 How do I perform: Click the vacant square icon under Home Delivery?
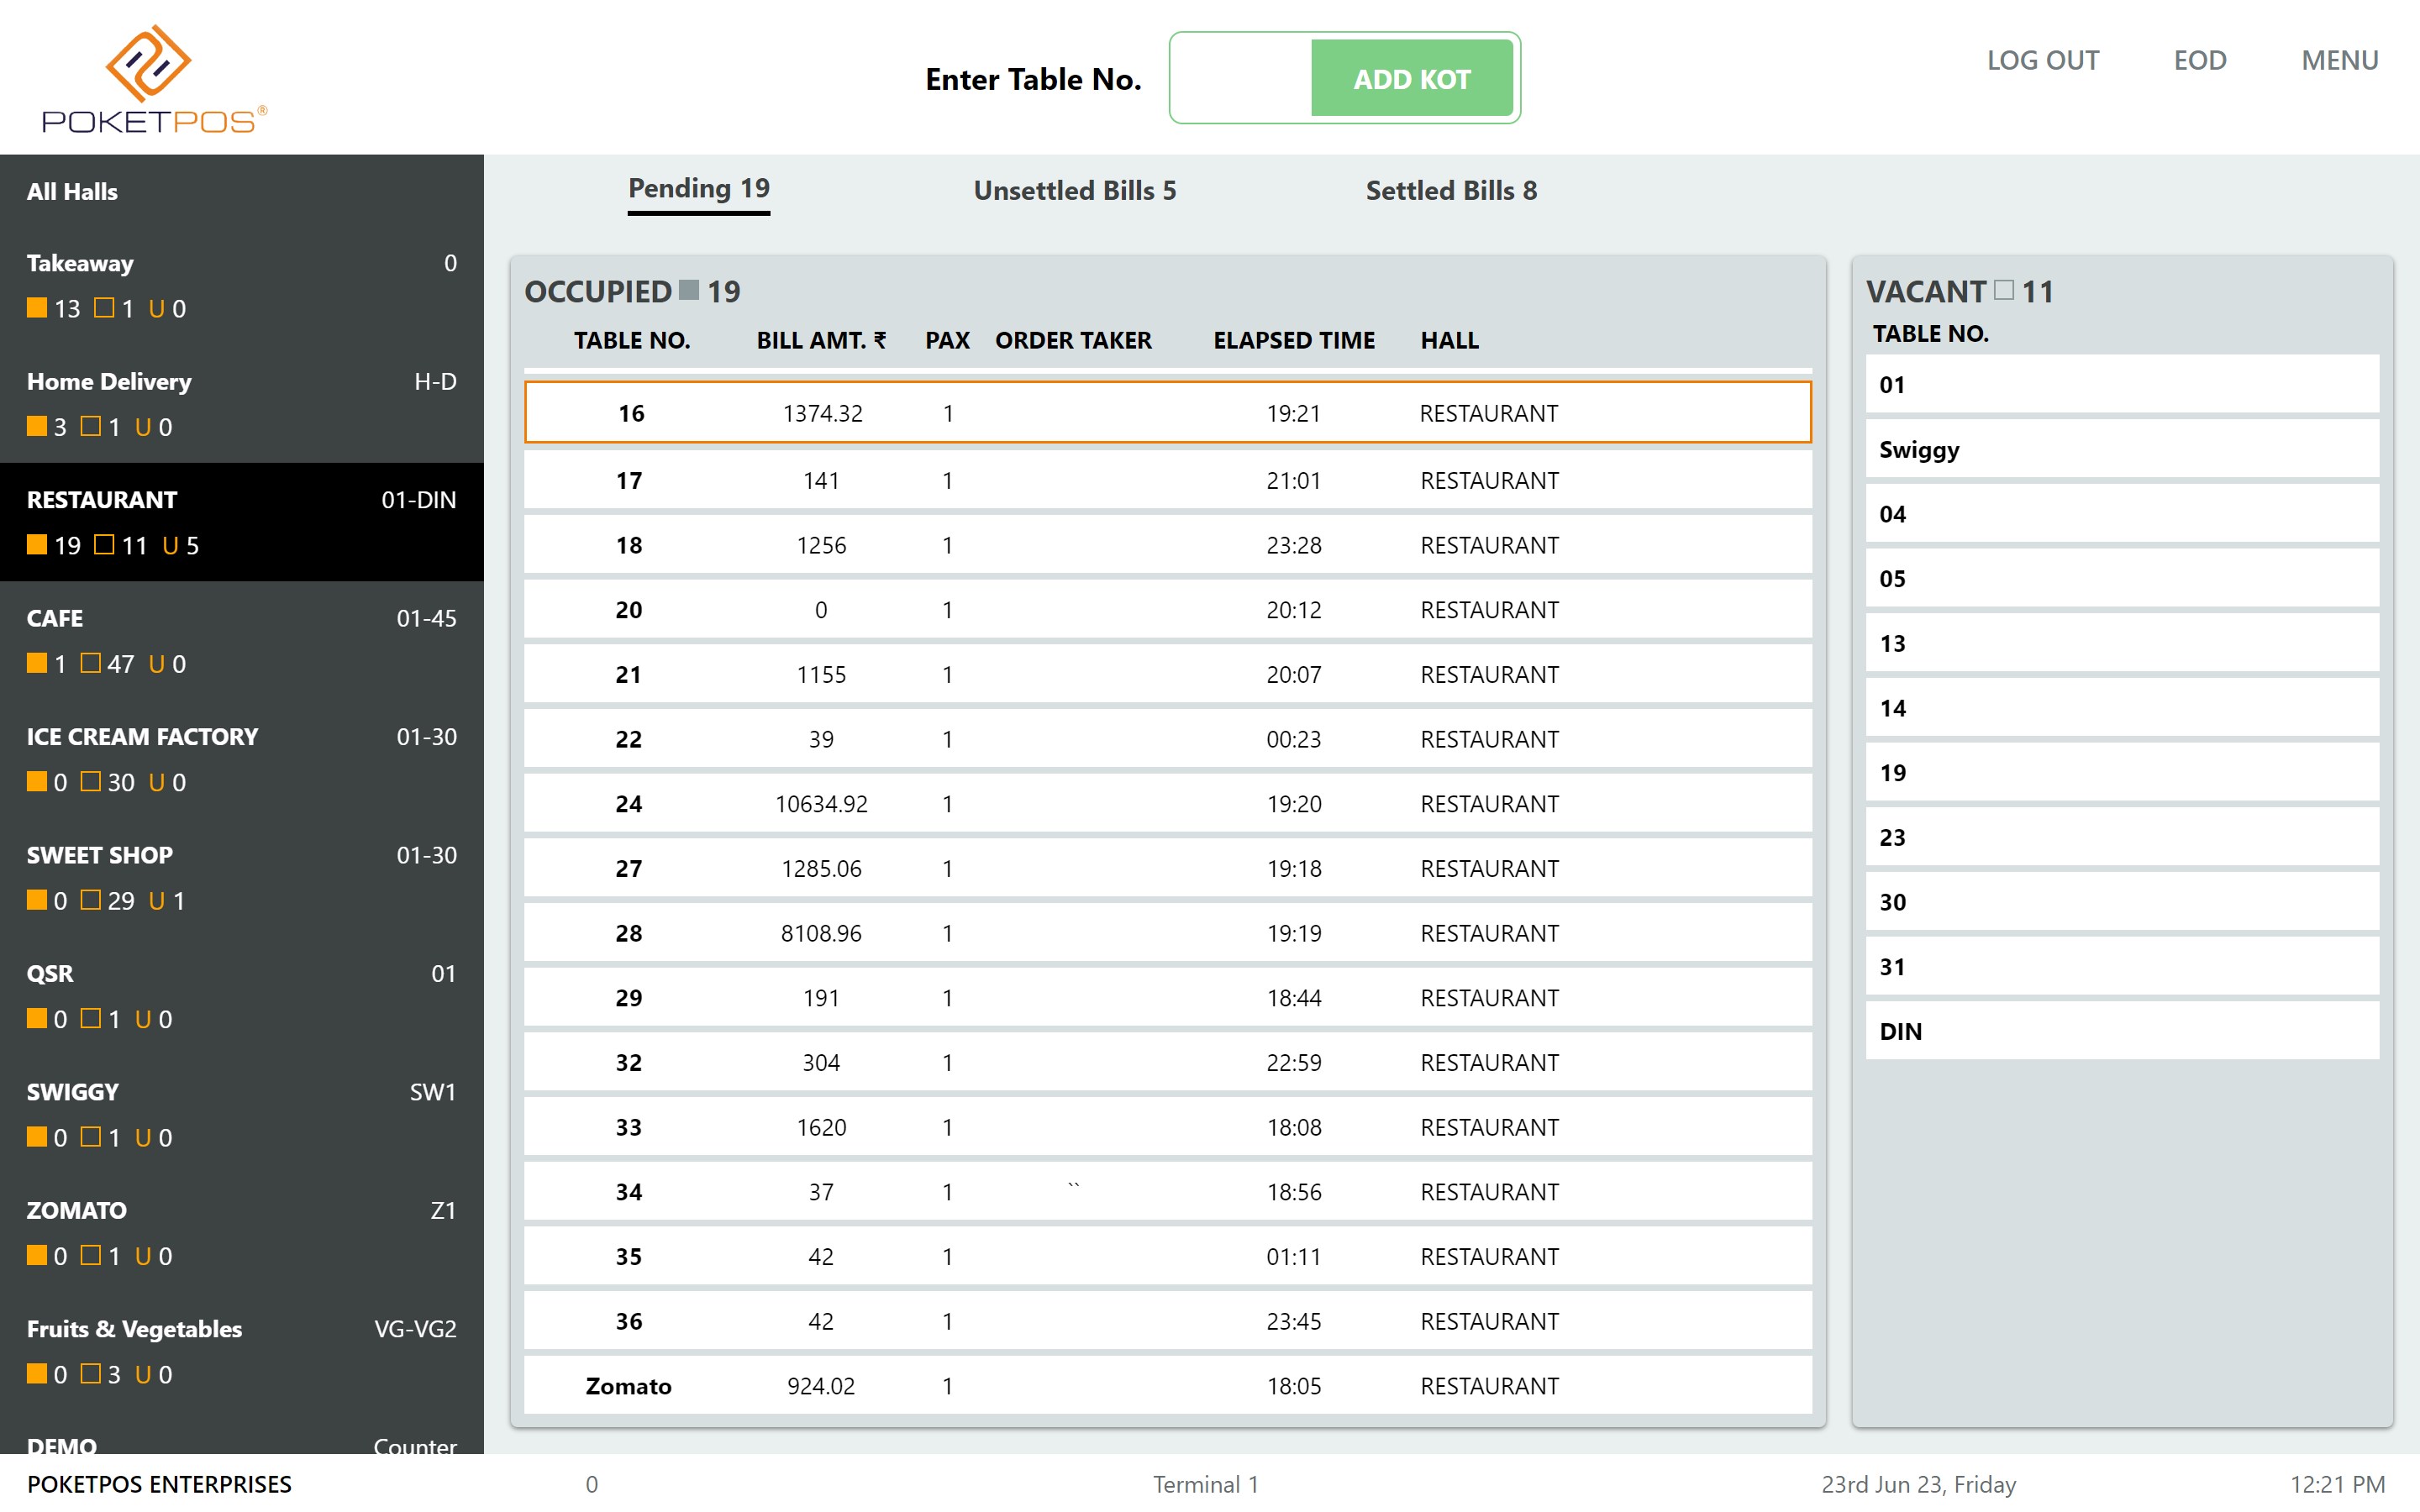(x=90, y=426)
